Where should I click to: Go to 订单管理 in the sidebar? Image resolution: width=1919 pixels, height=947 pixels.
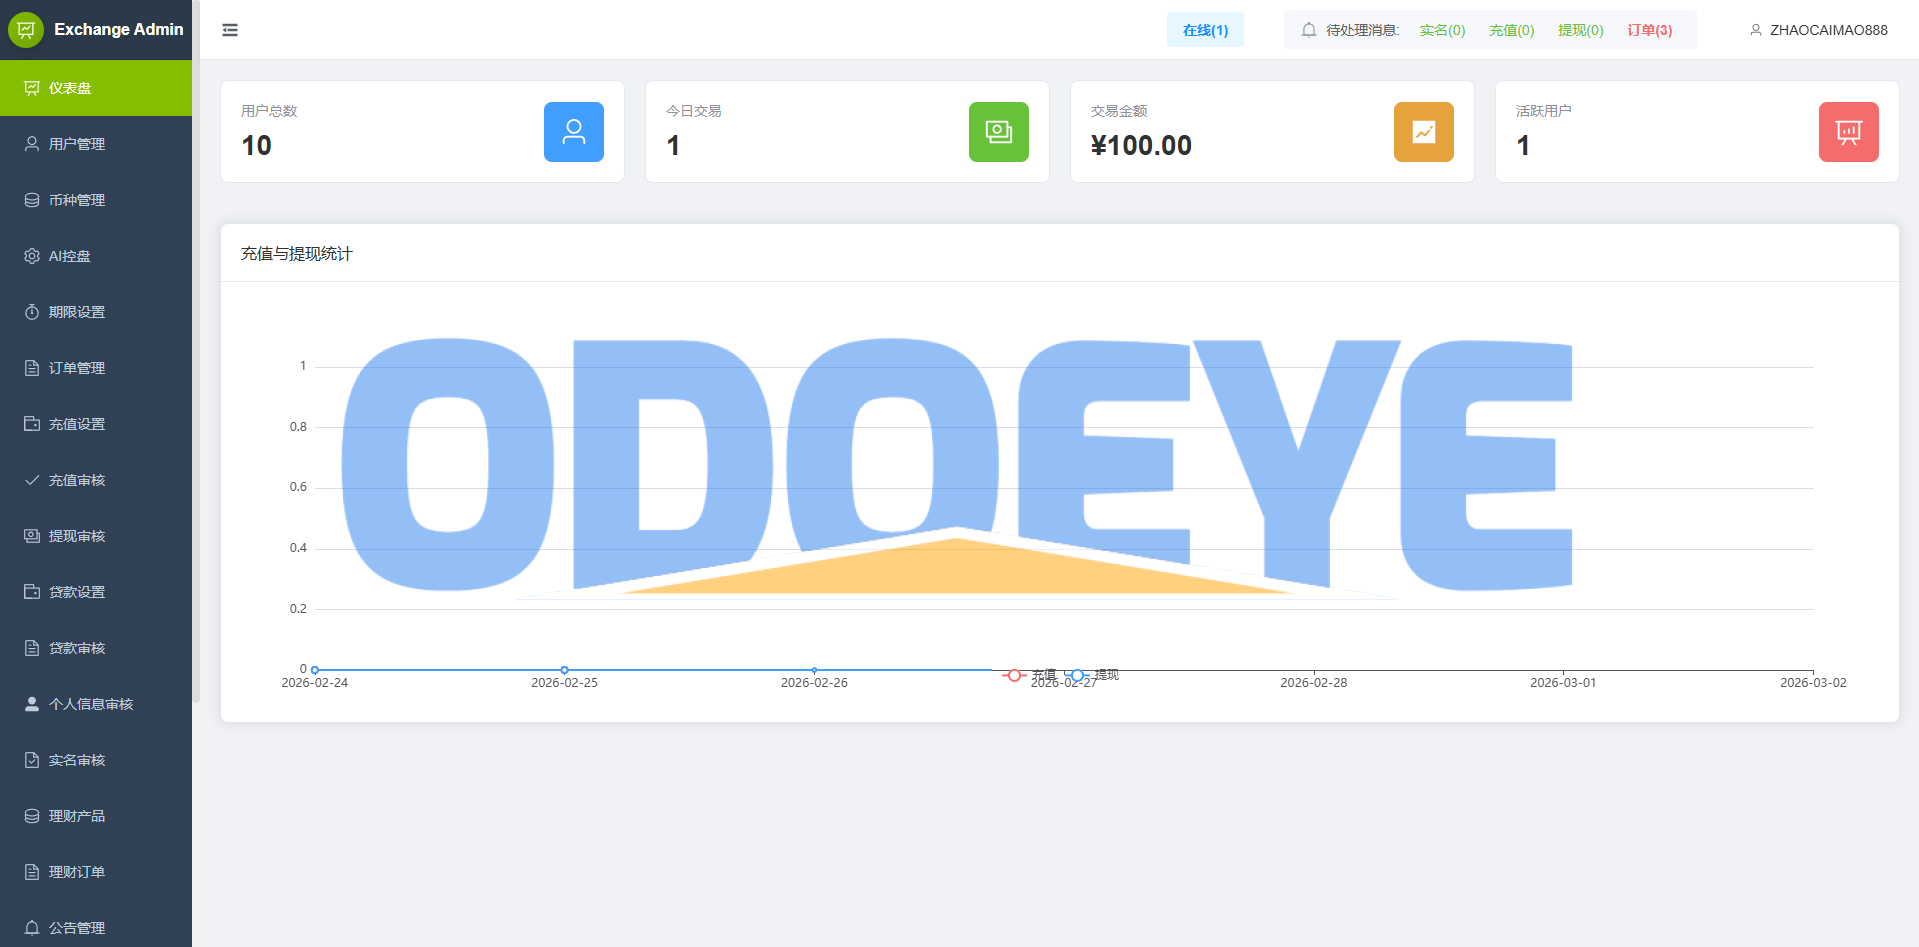pyautogui.click(x=77, y=368)
